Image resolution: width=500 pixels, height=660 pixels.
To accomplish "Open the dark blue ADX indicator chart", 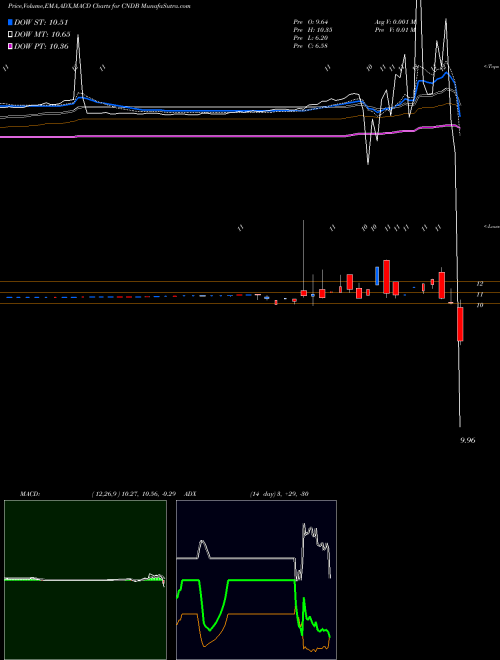I will point(256,580).
